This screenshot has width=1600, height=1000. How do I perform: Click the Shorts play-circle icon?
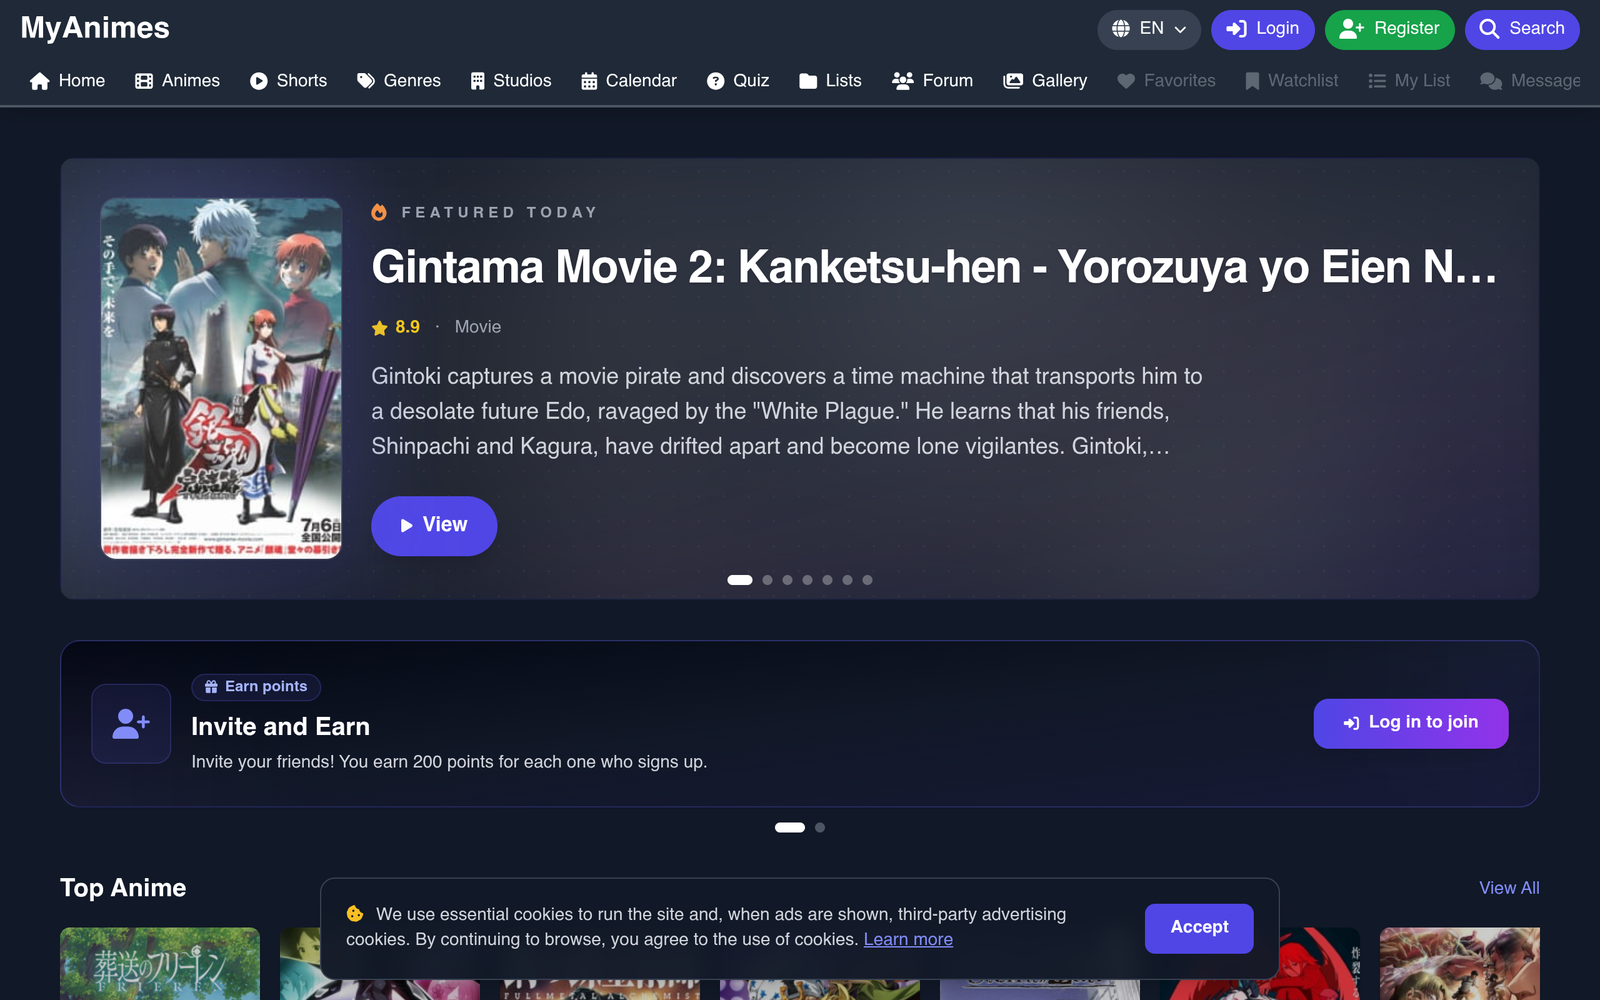(259, 81)
